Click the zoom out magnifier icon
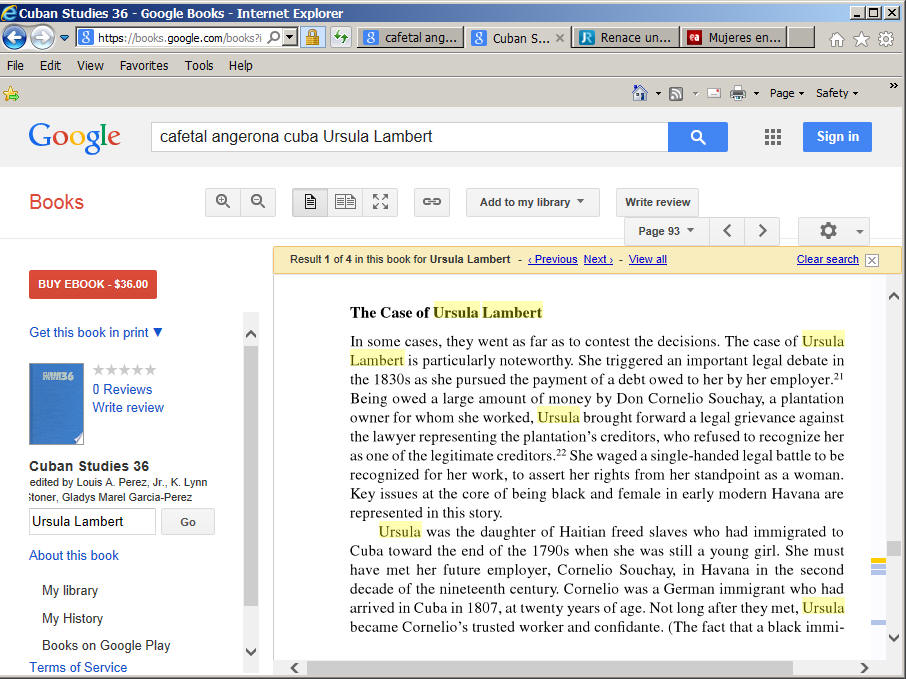 point(258,202)
